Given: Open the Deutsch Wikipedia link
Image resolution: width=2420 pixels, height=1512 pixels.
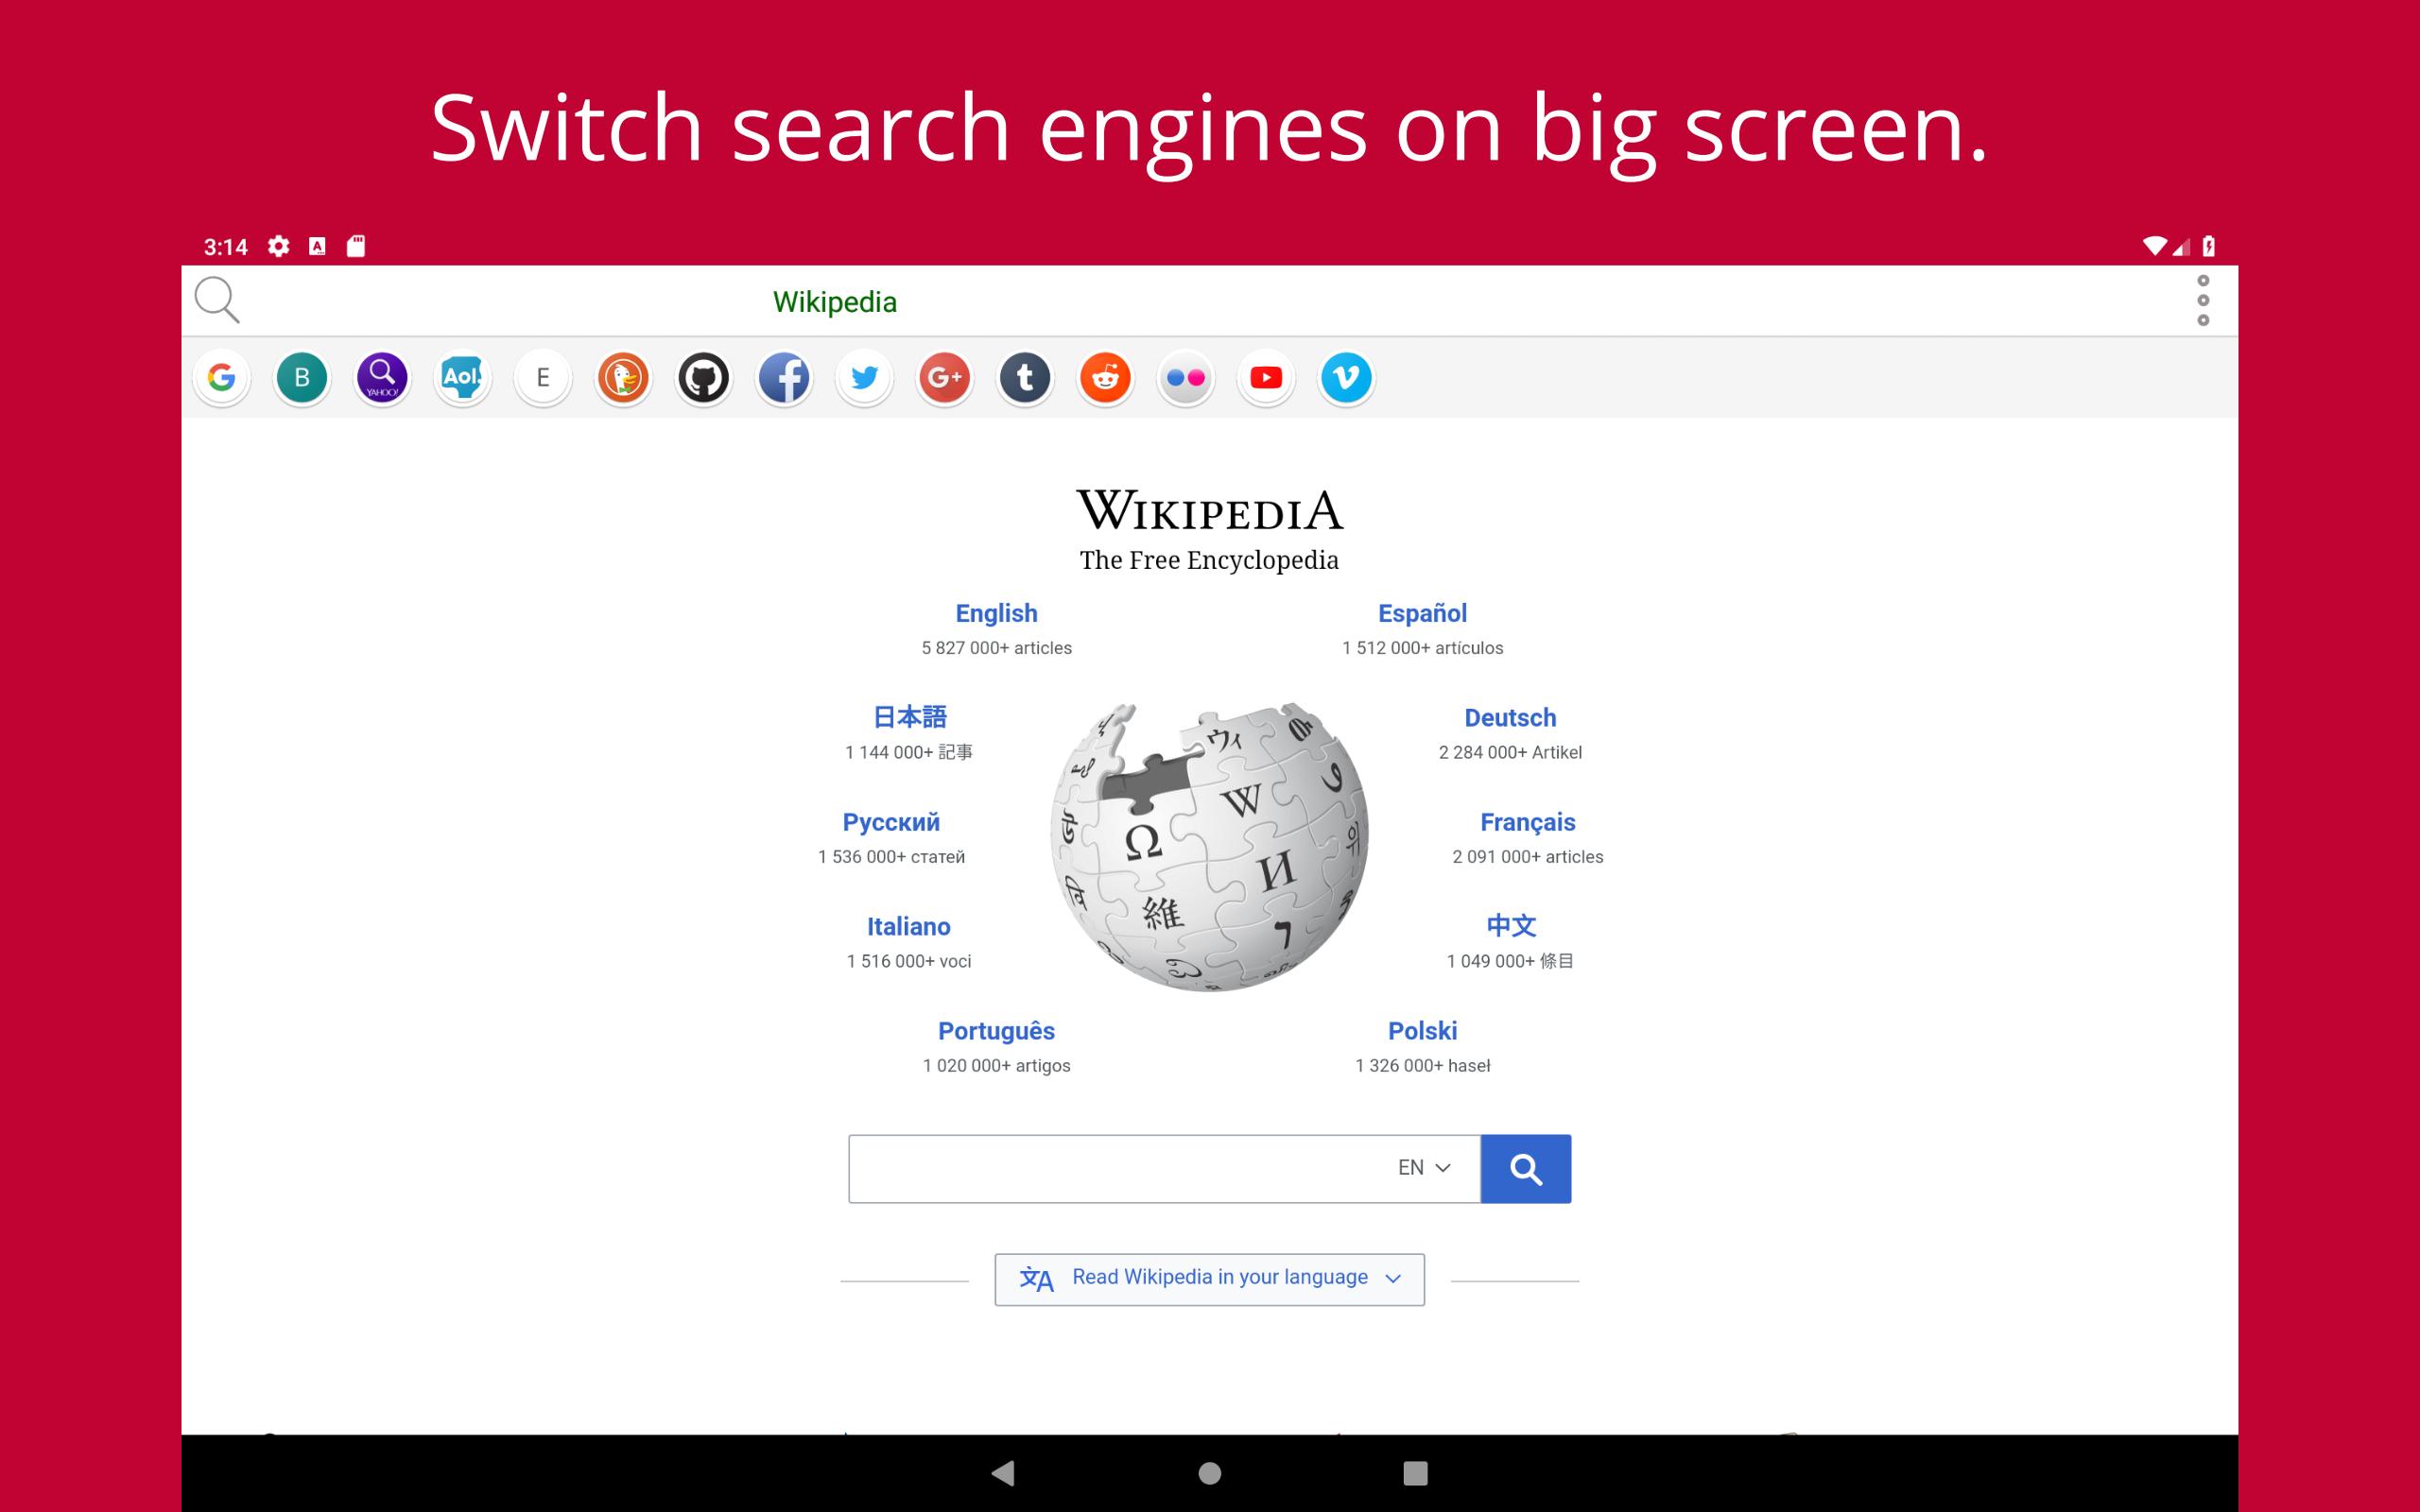Looking at the screenshot, I should tap(1510, 717).
